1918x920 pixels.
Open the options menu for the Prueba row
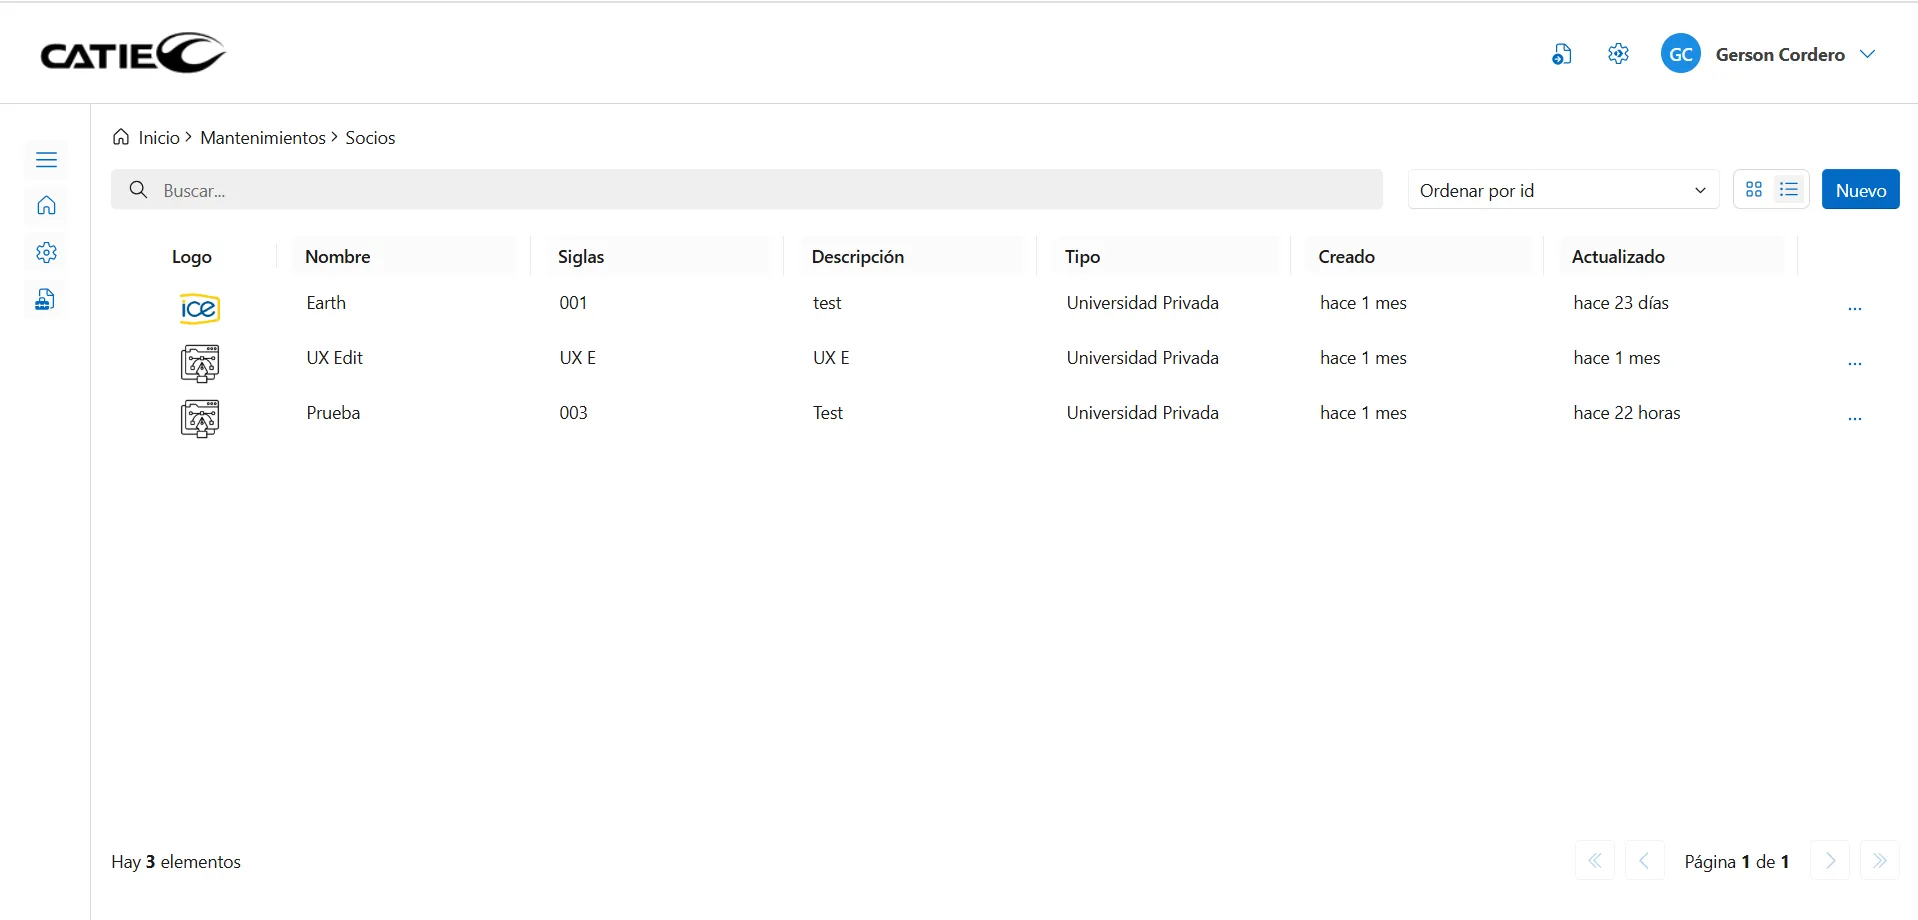click(x=1854, y=418)
